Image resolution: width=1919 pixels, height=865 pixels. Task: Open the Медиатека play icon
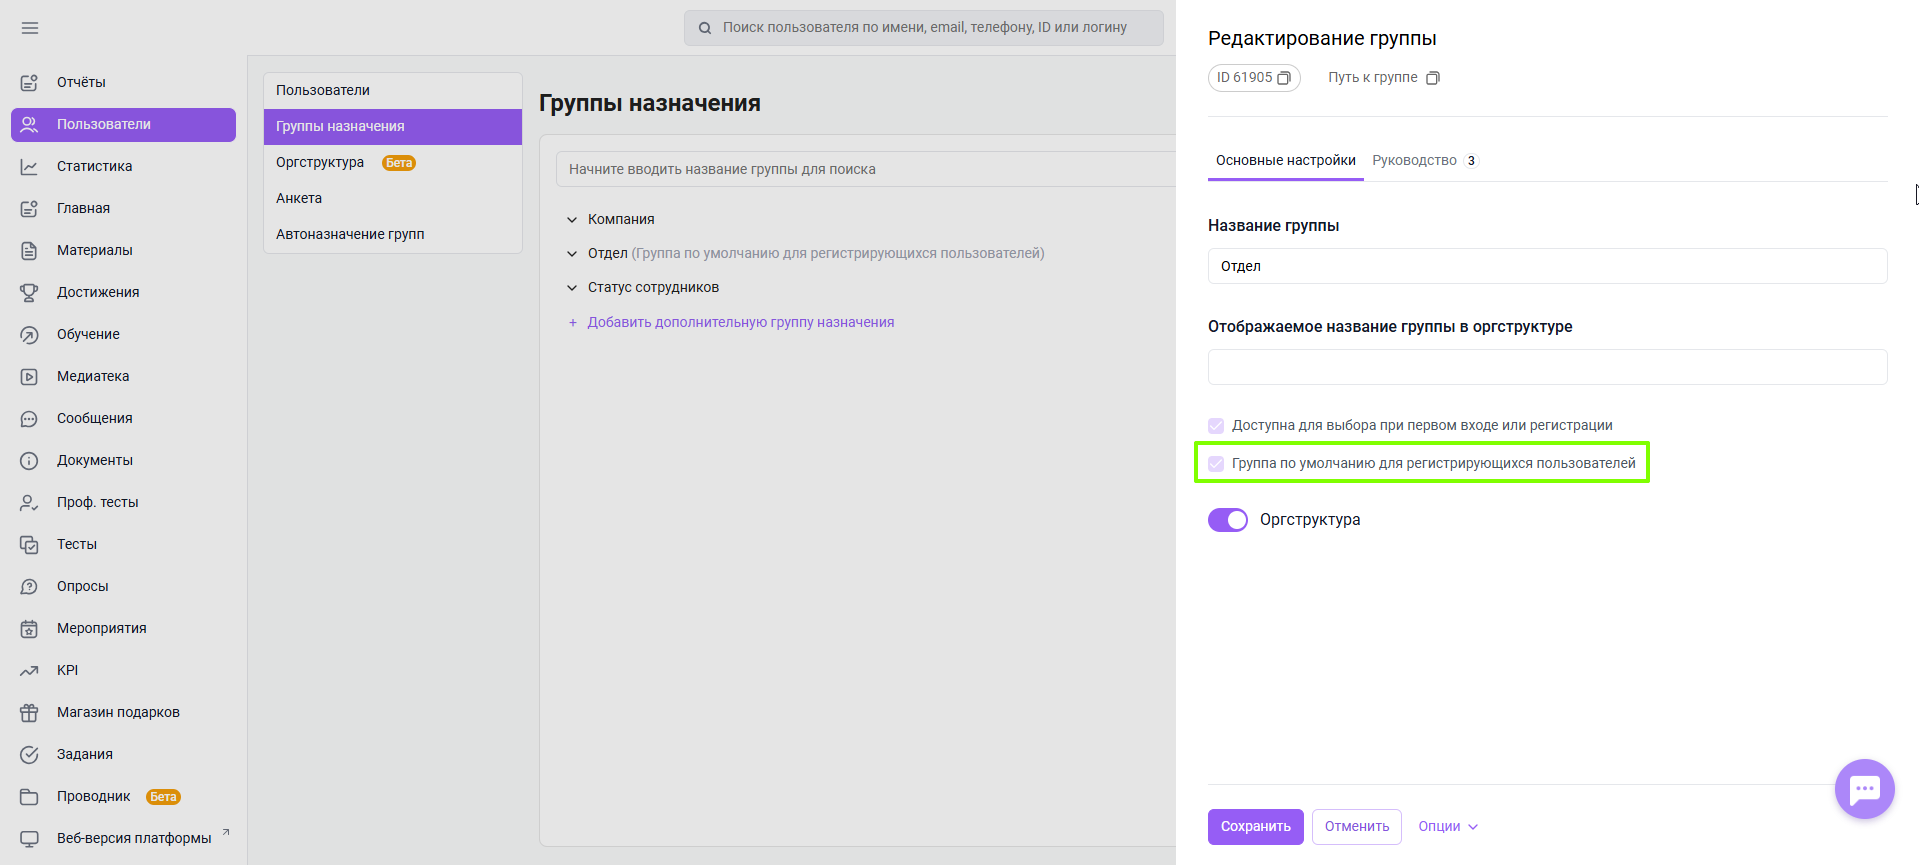click(29, 376)
